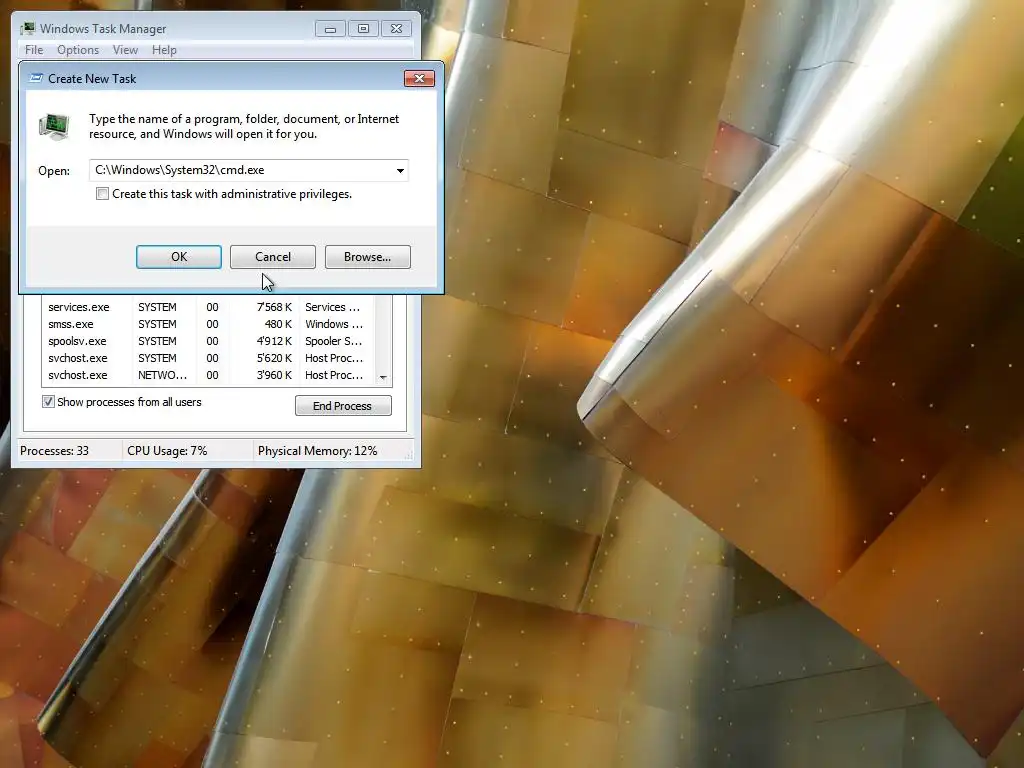Expand the Open combo box dropdown arrow
This screenshot has height=768, width=1024.
tap(400, 170)
